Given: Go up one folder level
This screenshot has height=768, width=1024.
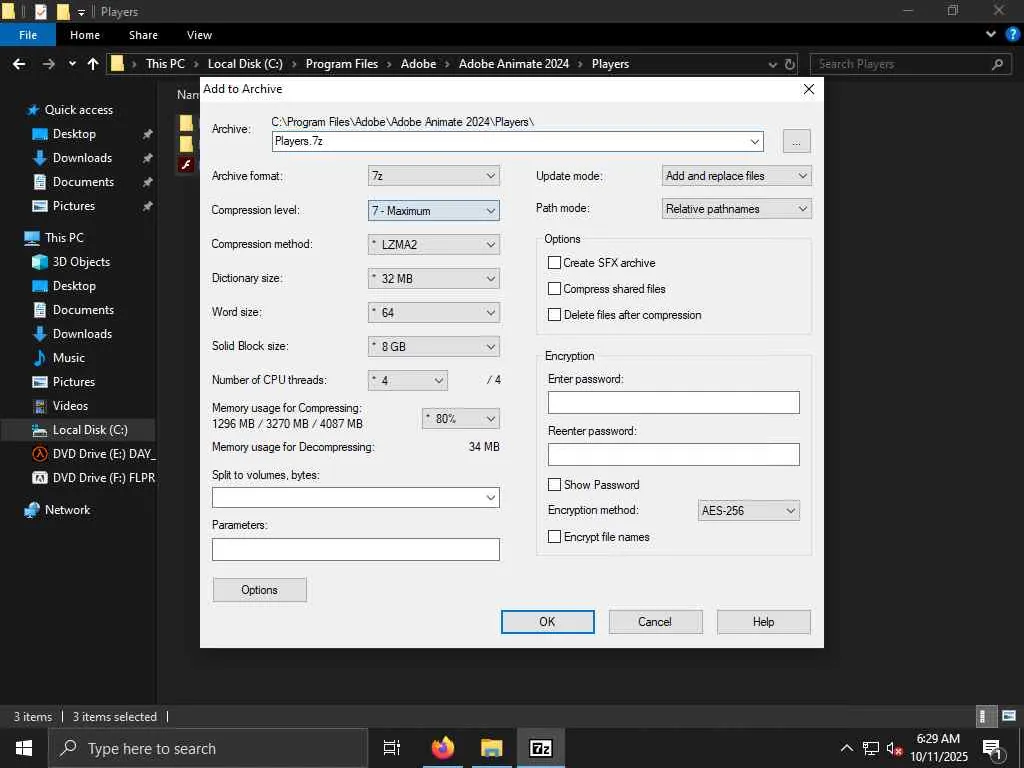Looking at the screenshot, I should click(x=93, y=64).
